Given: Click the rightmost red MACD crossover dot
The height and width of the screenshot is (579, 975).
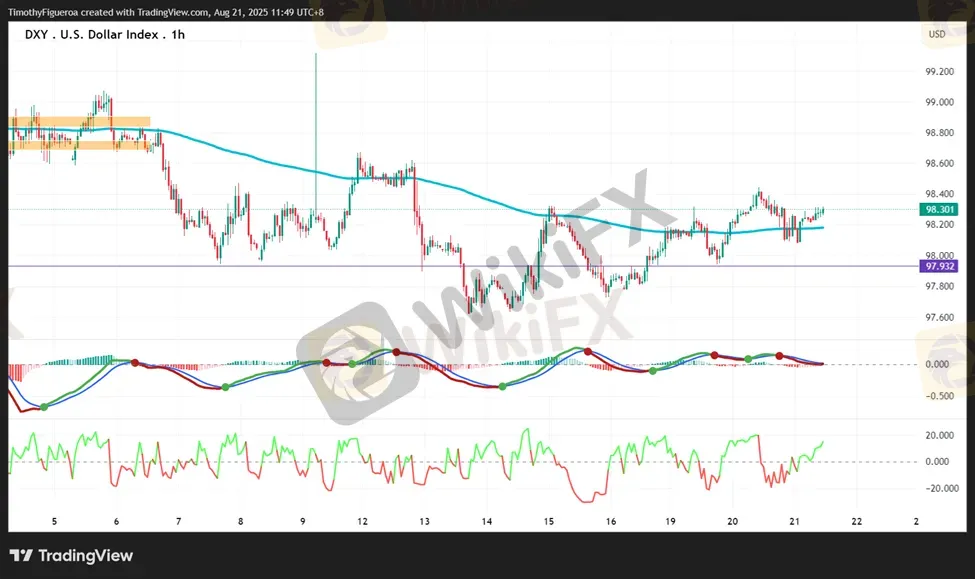Looking at the screenshot, I should click(781, 355).
